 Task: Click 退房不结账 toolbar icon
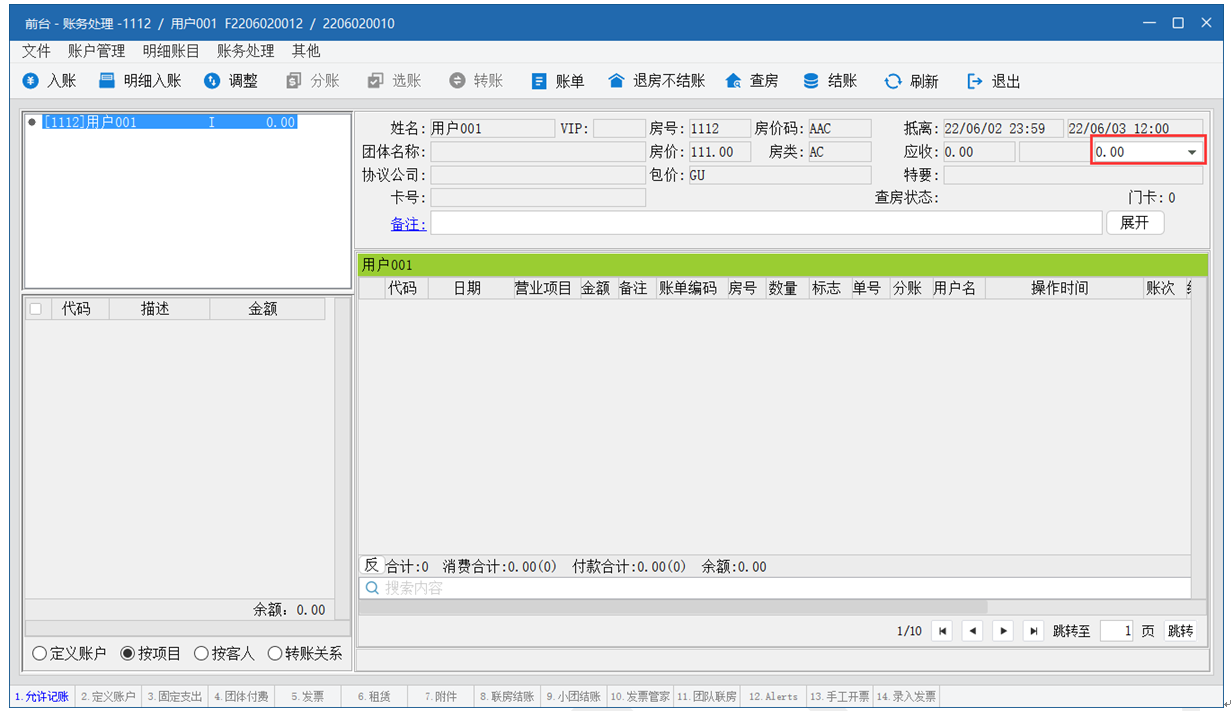click(x=616, y=81)
